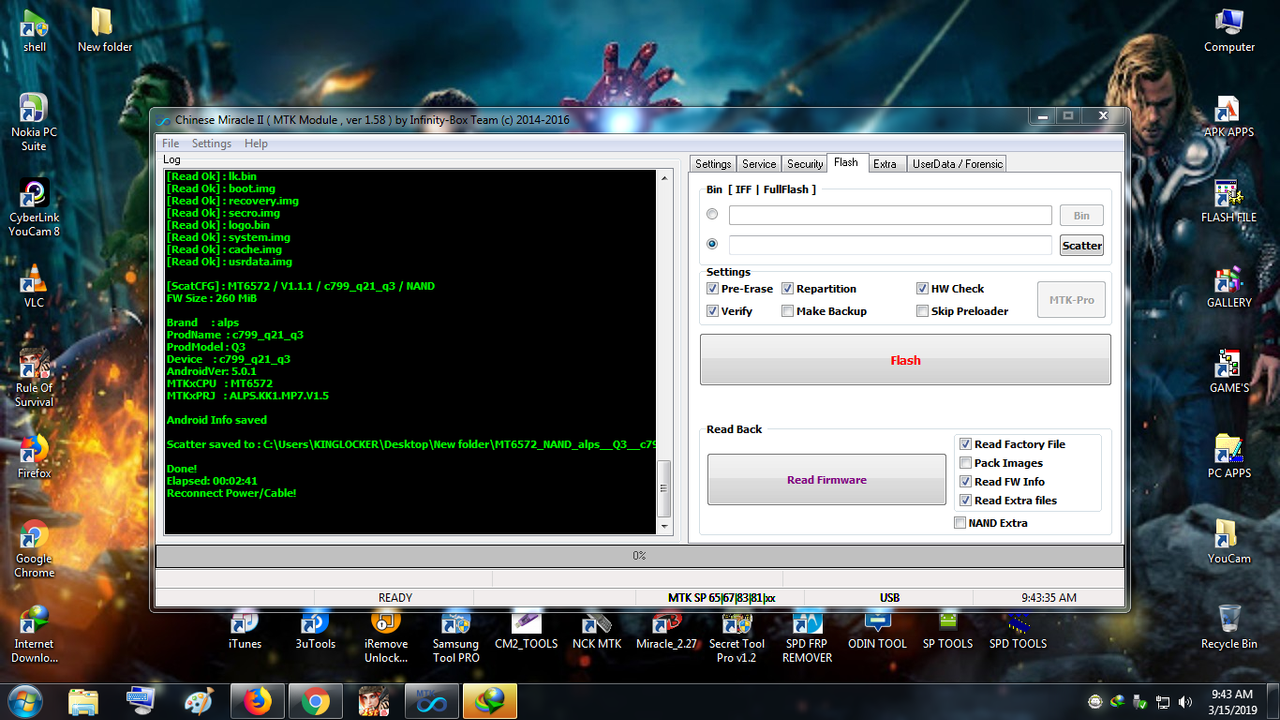
Task: Launch 3uTools desktop shortcut
Action: click(315, 630)
